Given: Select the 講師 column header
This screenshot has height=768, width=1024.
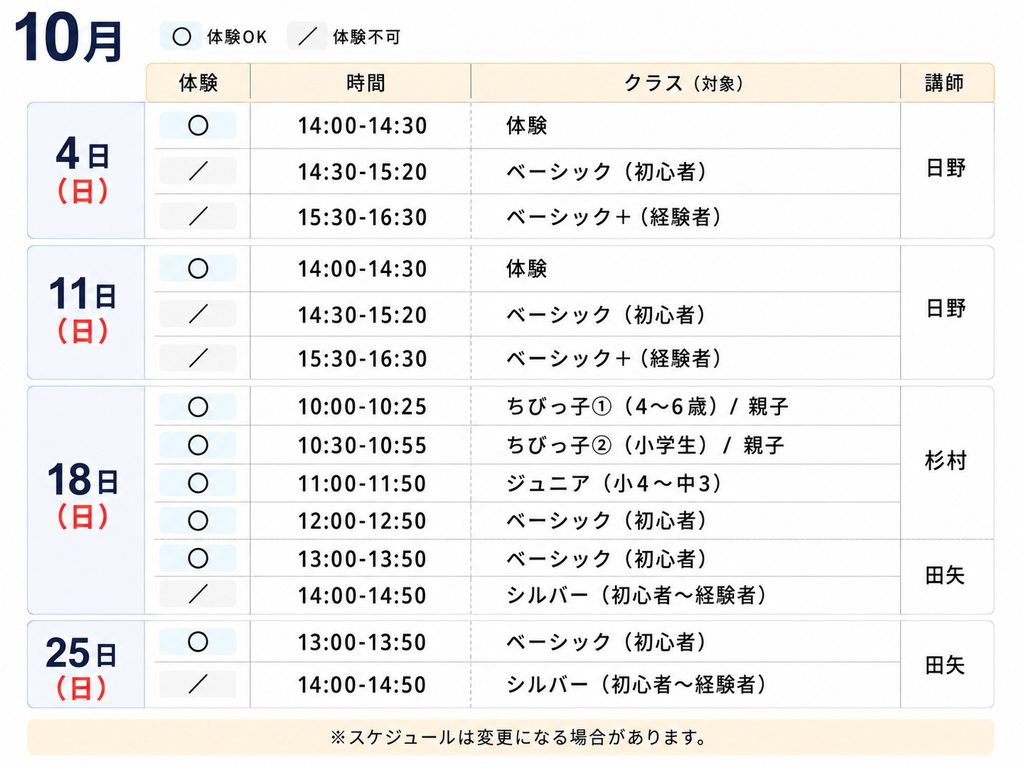Looking at the screenshot, I should pos(947,83).
